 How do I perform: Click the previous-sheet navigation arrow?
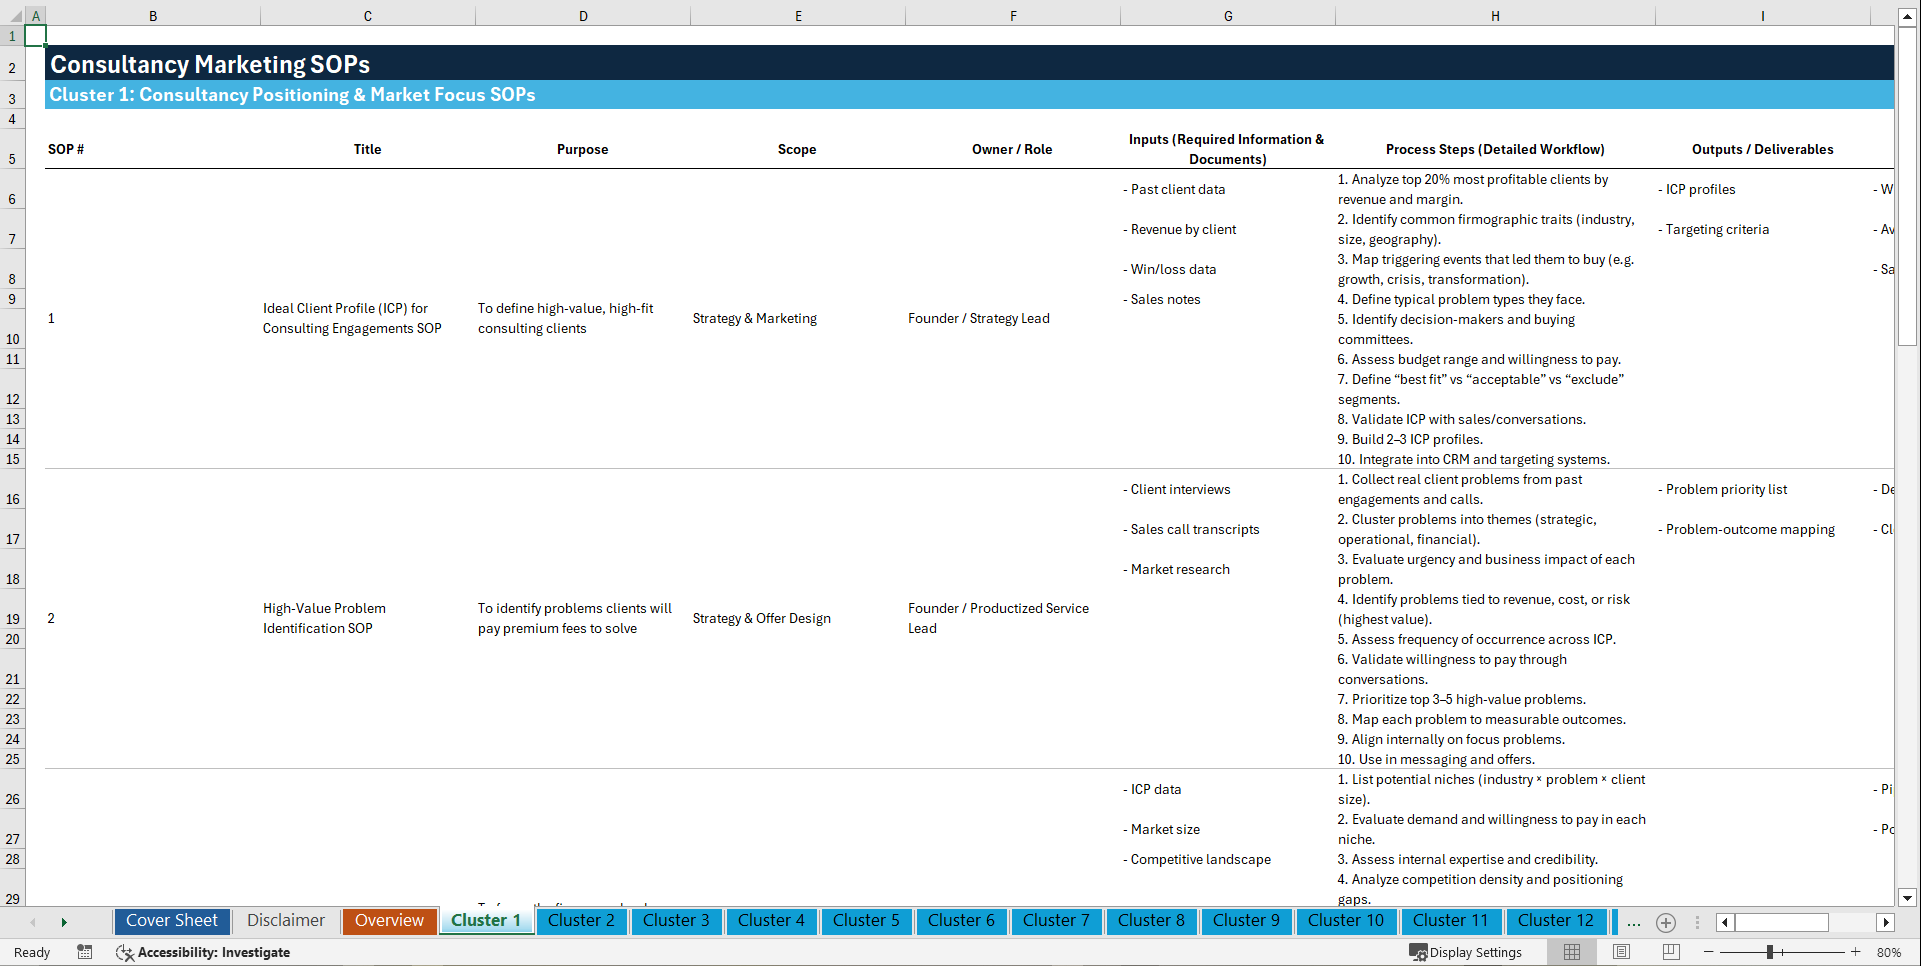[34, 922]
